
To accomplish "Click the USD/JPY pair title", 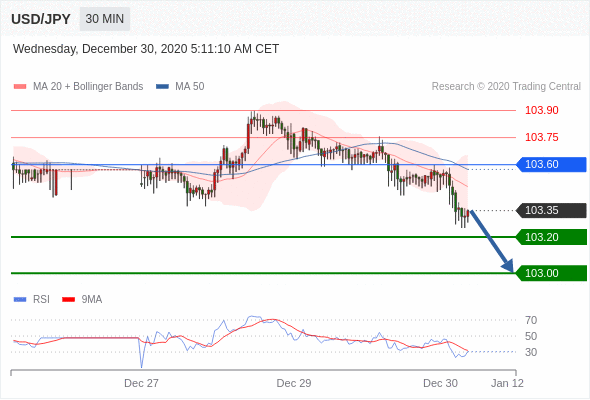I will point(41,19).
